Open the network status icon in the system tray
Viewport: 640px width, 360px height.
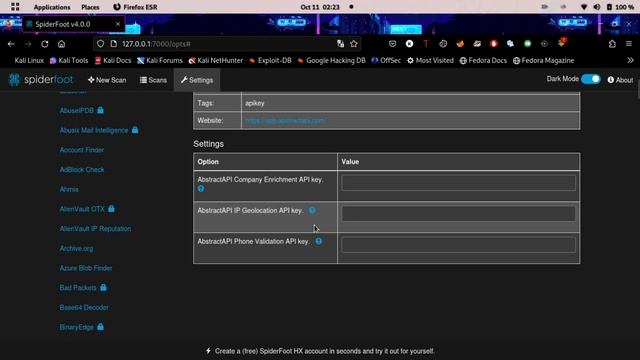tap(584, 7)
